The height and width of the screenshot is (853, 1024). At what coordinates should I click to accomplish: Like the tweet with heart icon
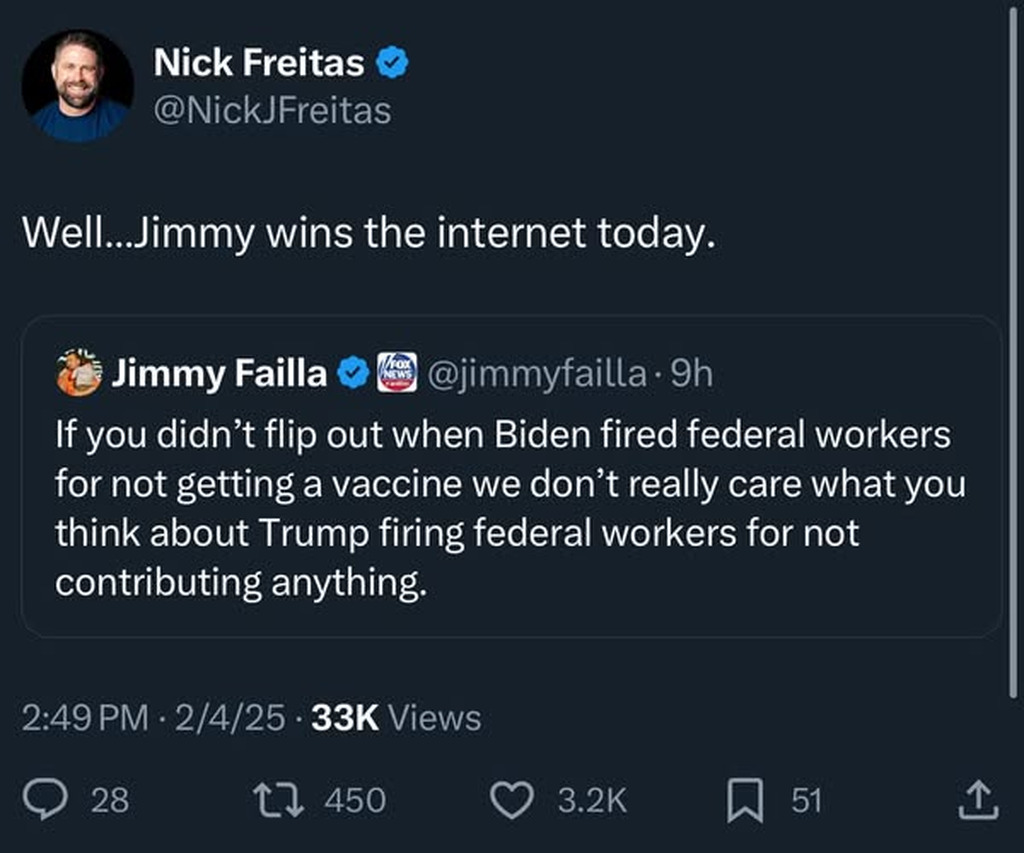[x=513, y=799]
